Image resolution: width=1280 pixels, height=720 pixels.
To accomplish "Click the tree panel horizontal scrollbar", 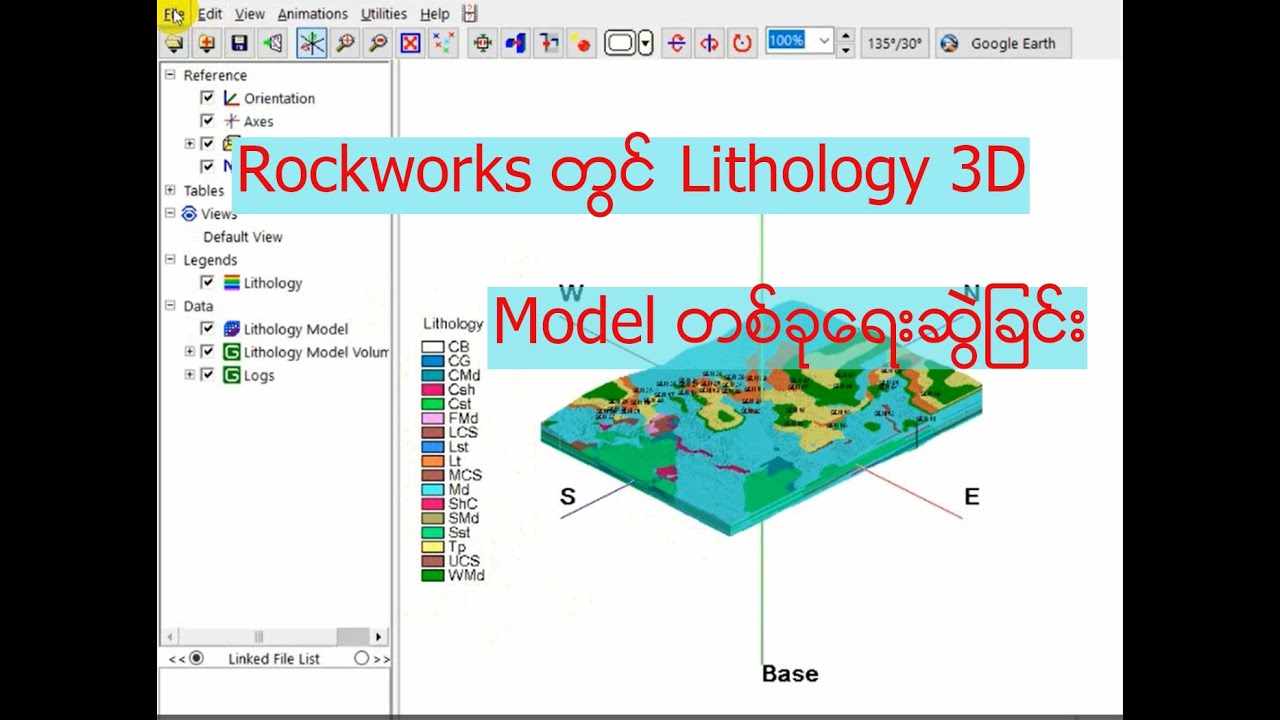I will (275, 636).
